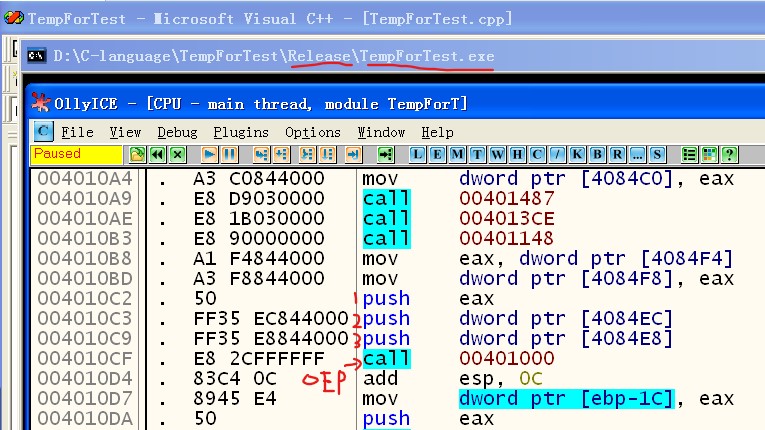Open the Options menu
The width and height of the screenshot is (765, 430).
[x=313, y=132]
